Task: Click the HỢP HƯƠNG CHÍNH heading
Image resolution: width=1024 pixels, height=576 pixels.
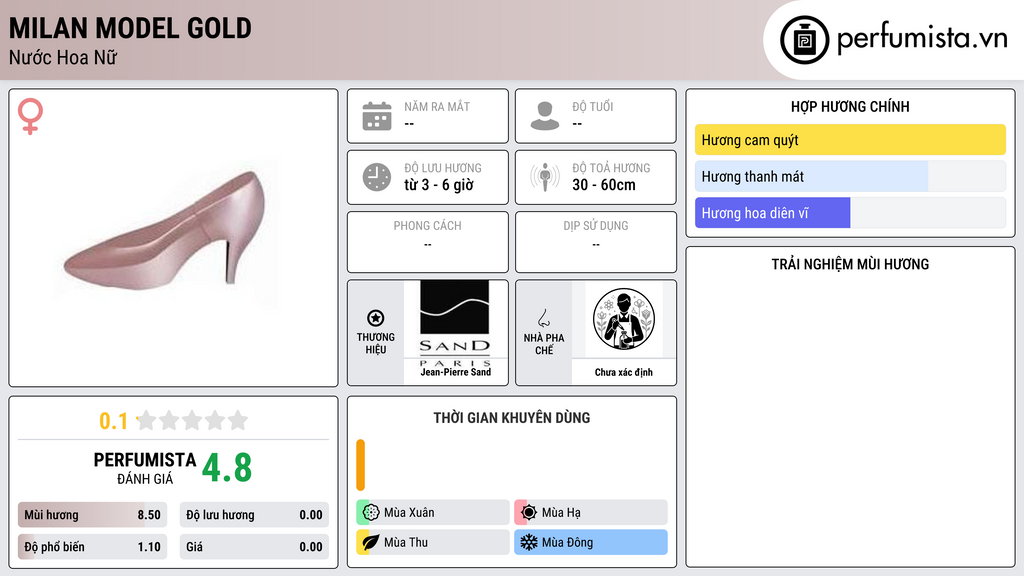Action: click(x=850, y=106)
